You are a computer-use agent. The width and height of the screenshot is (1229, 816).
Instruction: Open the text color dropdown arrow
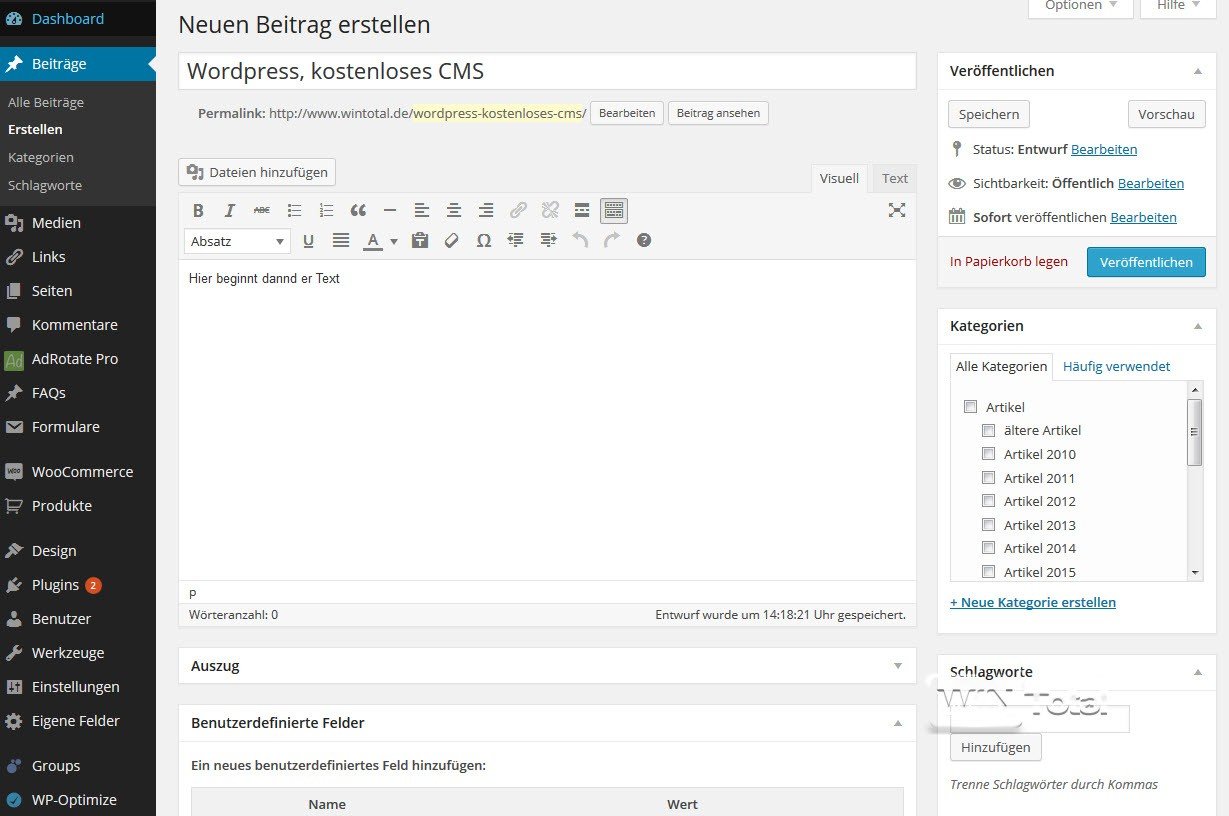point(394,241)
